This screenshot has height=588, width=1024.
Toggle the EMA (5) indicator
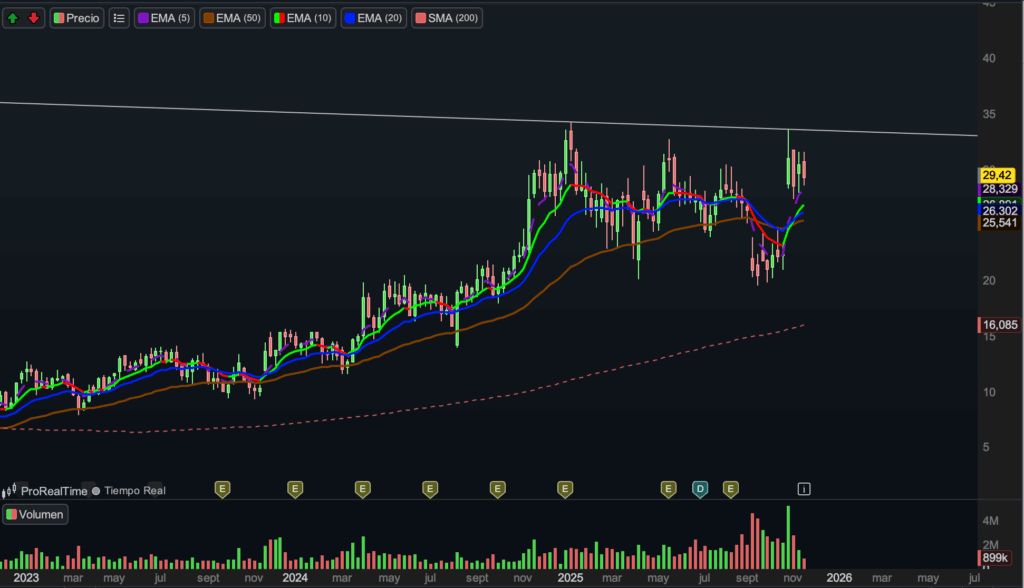click(x=164, y=18)
